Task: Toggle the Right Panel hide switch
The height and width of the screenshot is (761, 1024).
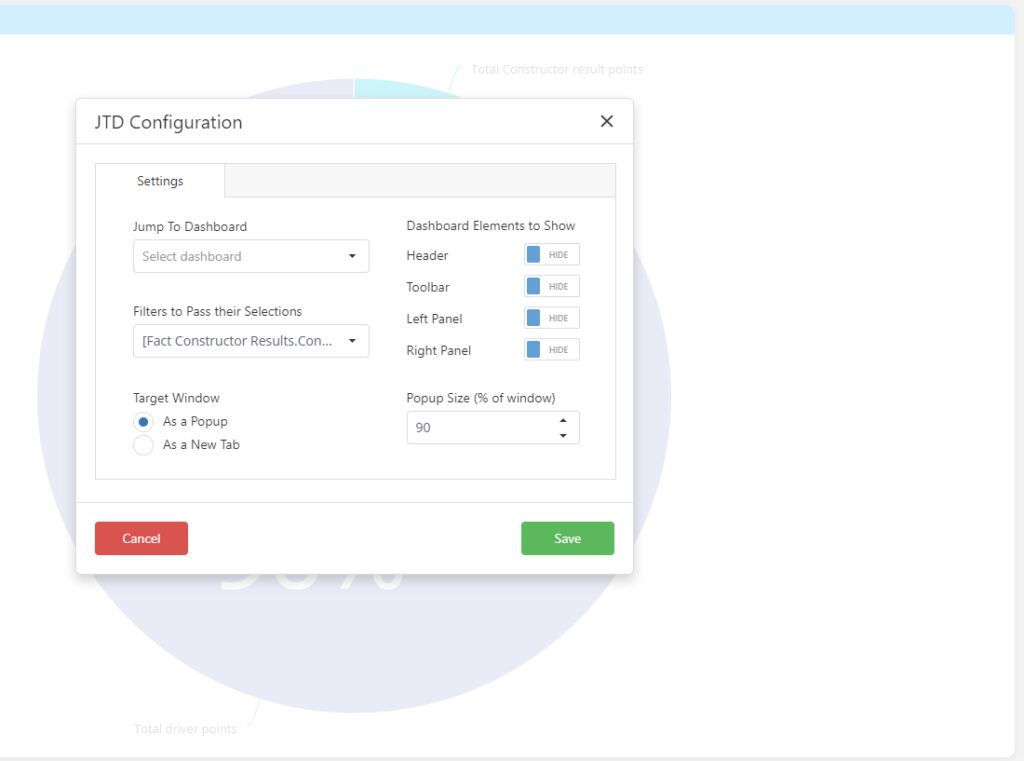Action: coord(551,349)
